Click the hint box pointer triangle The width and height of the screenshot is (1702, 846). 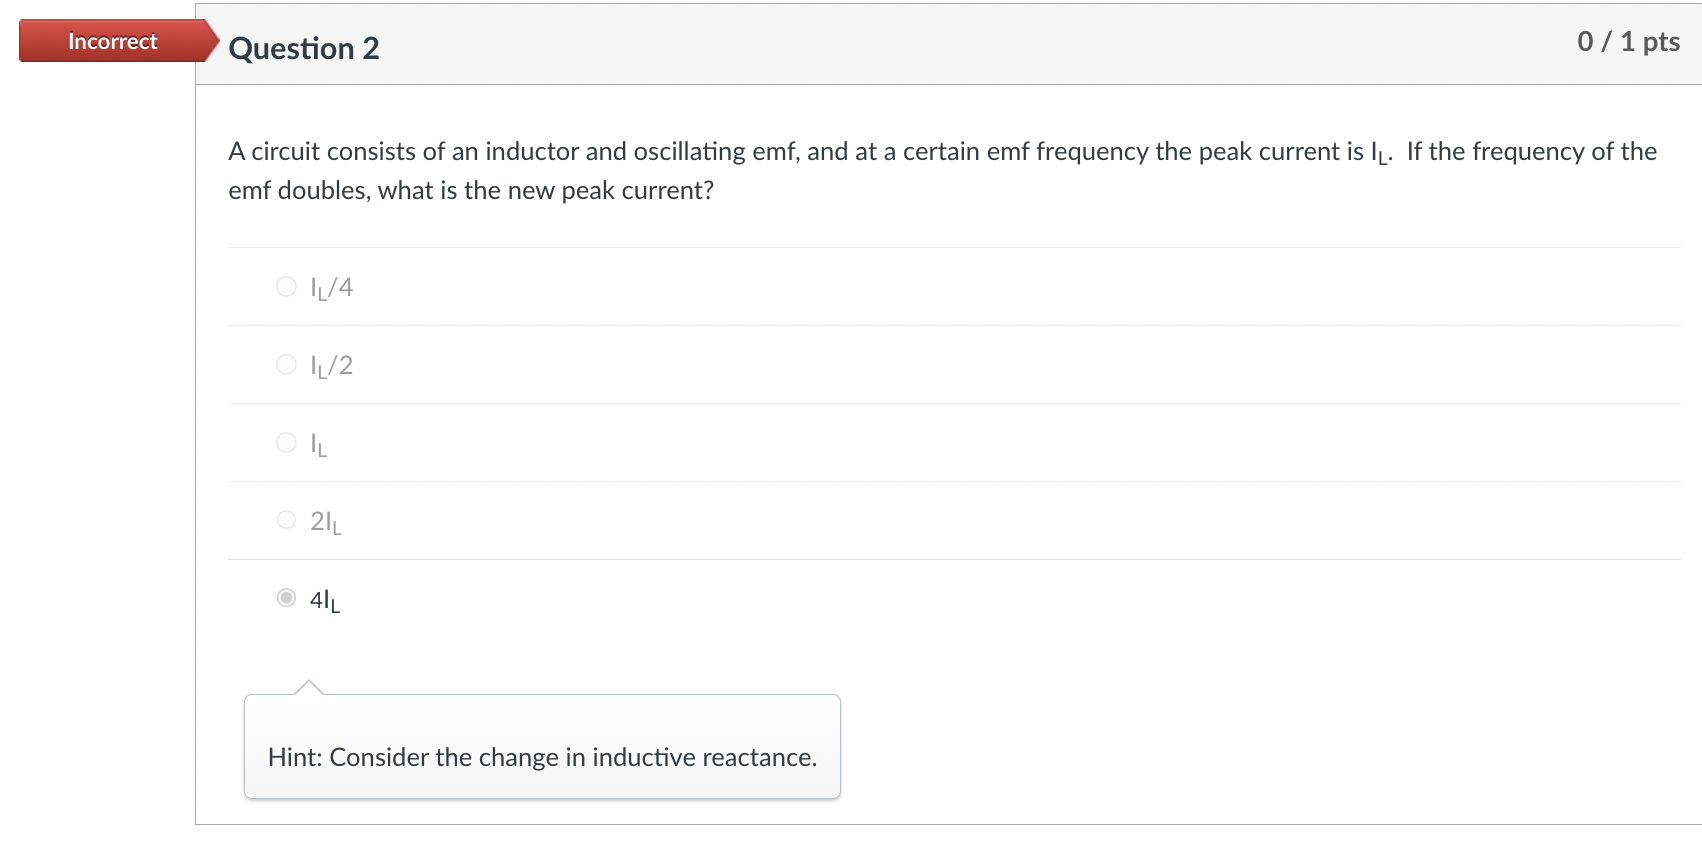(x=309, y=687)
